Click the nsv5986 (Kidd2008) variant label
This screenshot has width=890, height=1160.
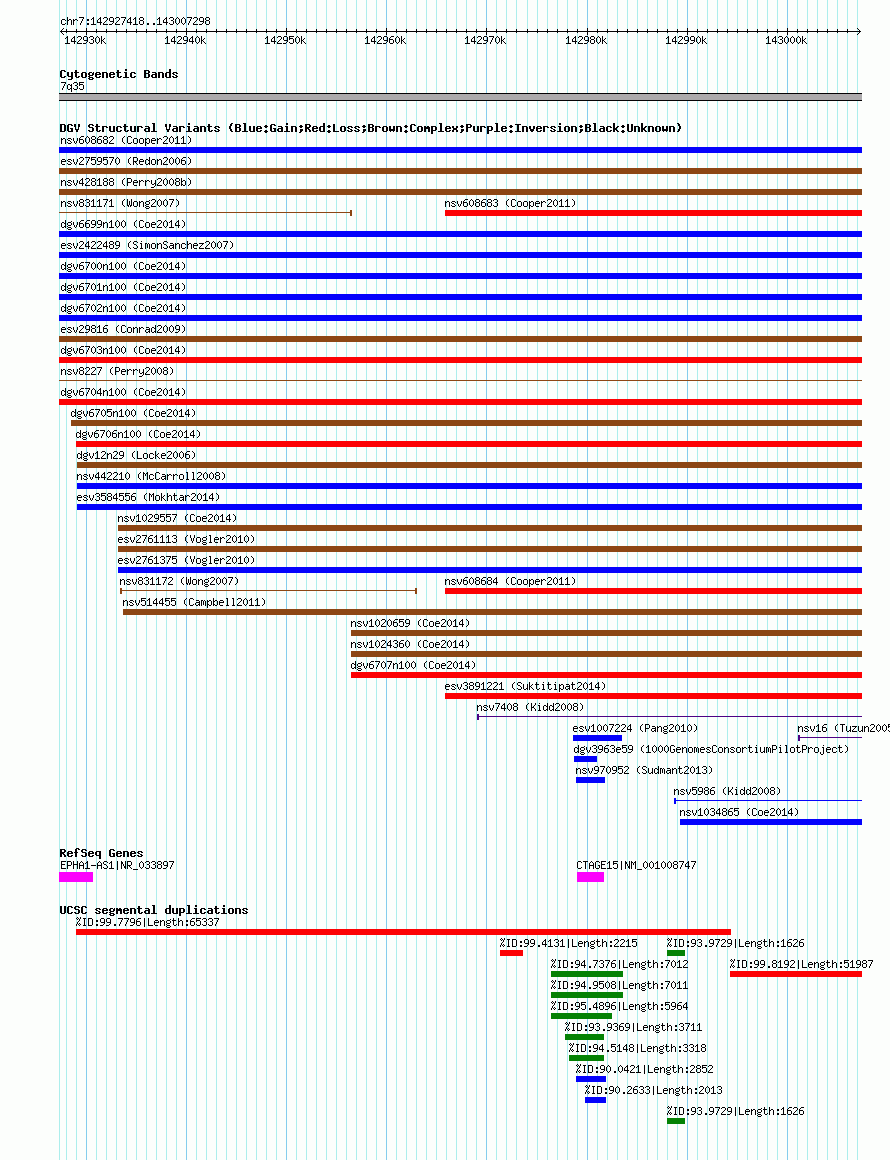(x=727, y=791)
